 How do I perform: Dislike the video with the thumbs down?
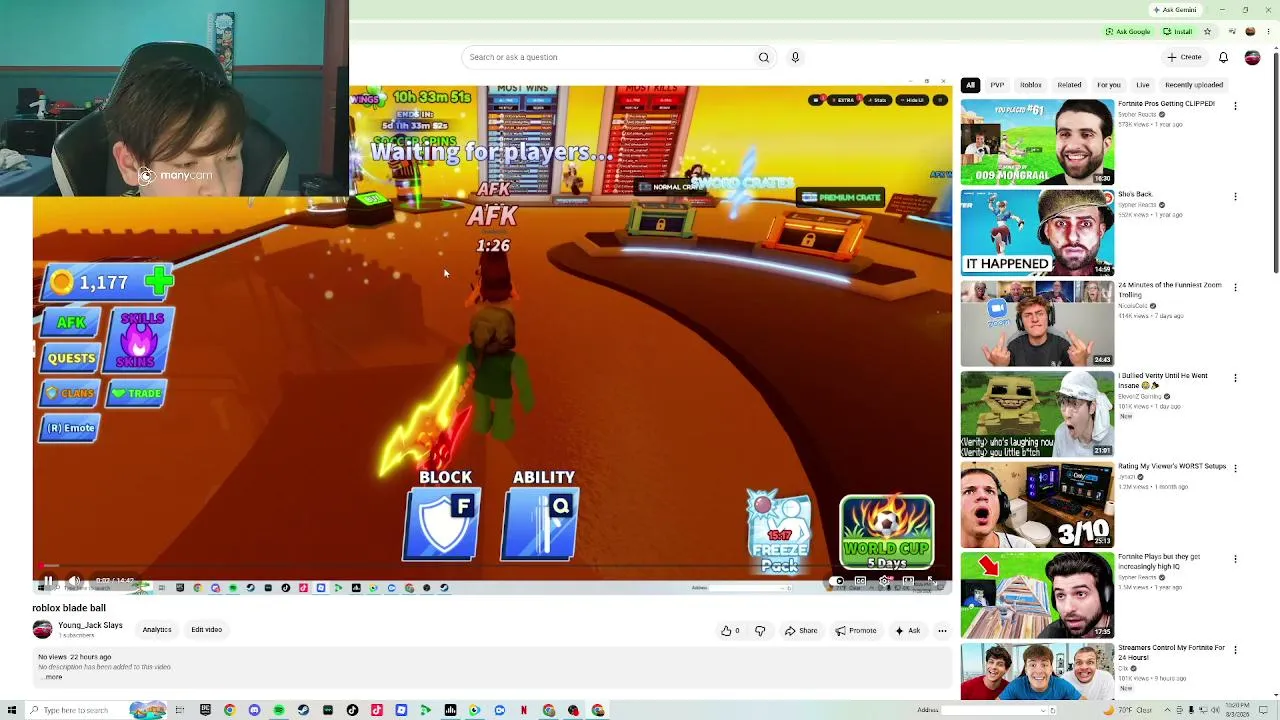760,631
